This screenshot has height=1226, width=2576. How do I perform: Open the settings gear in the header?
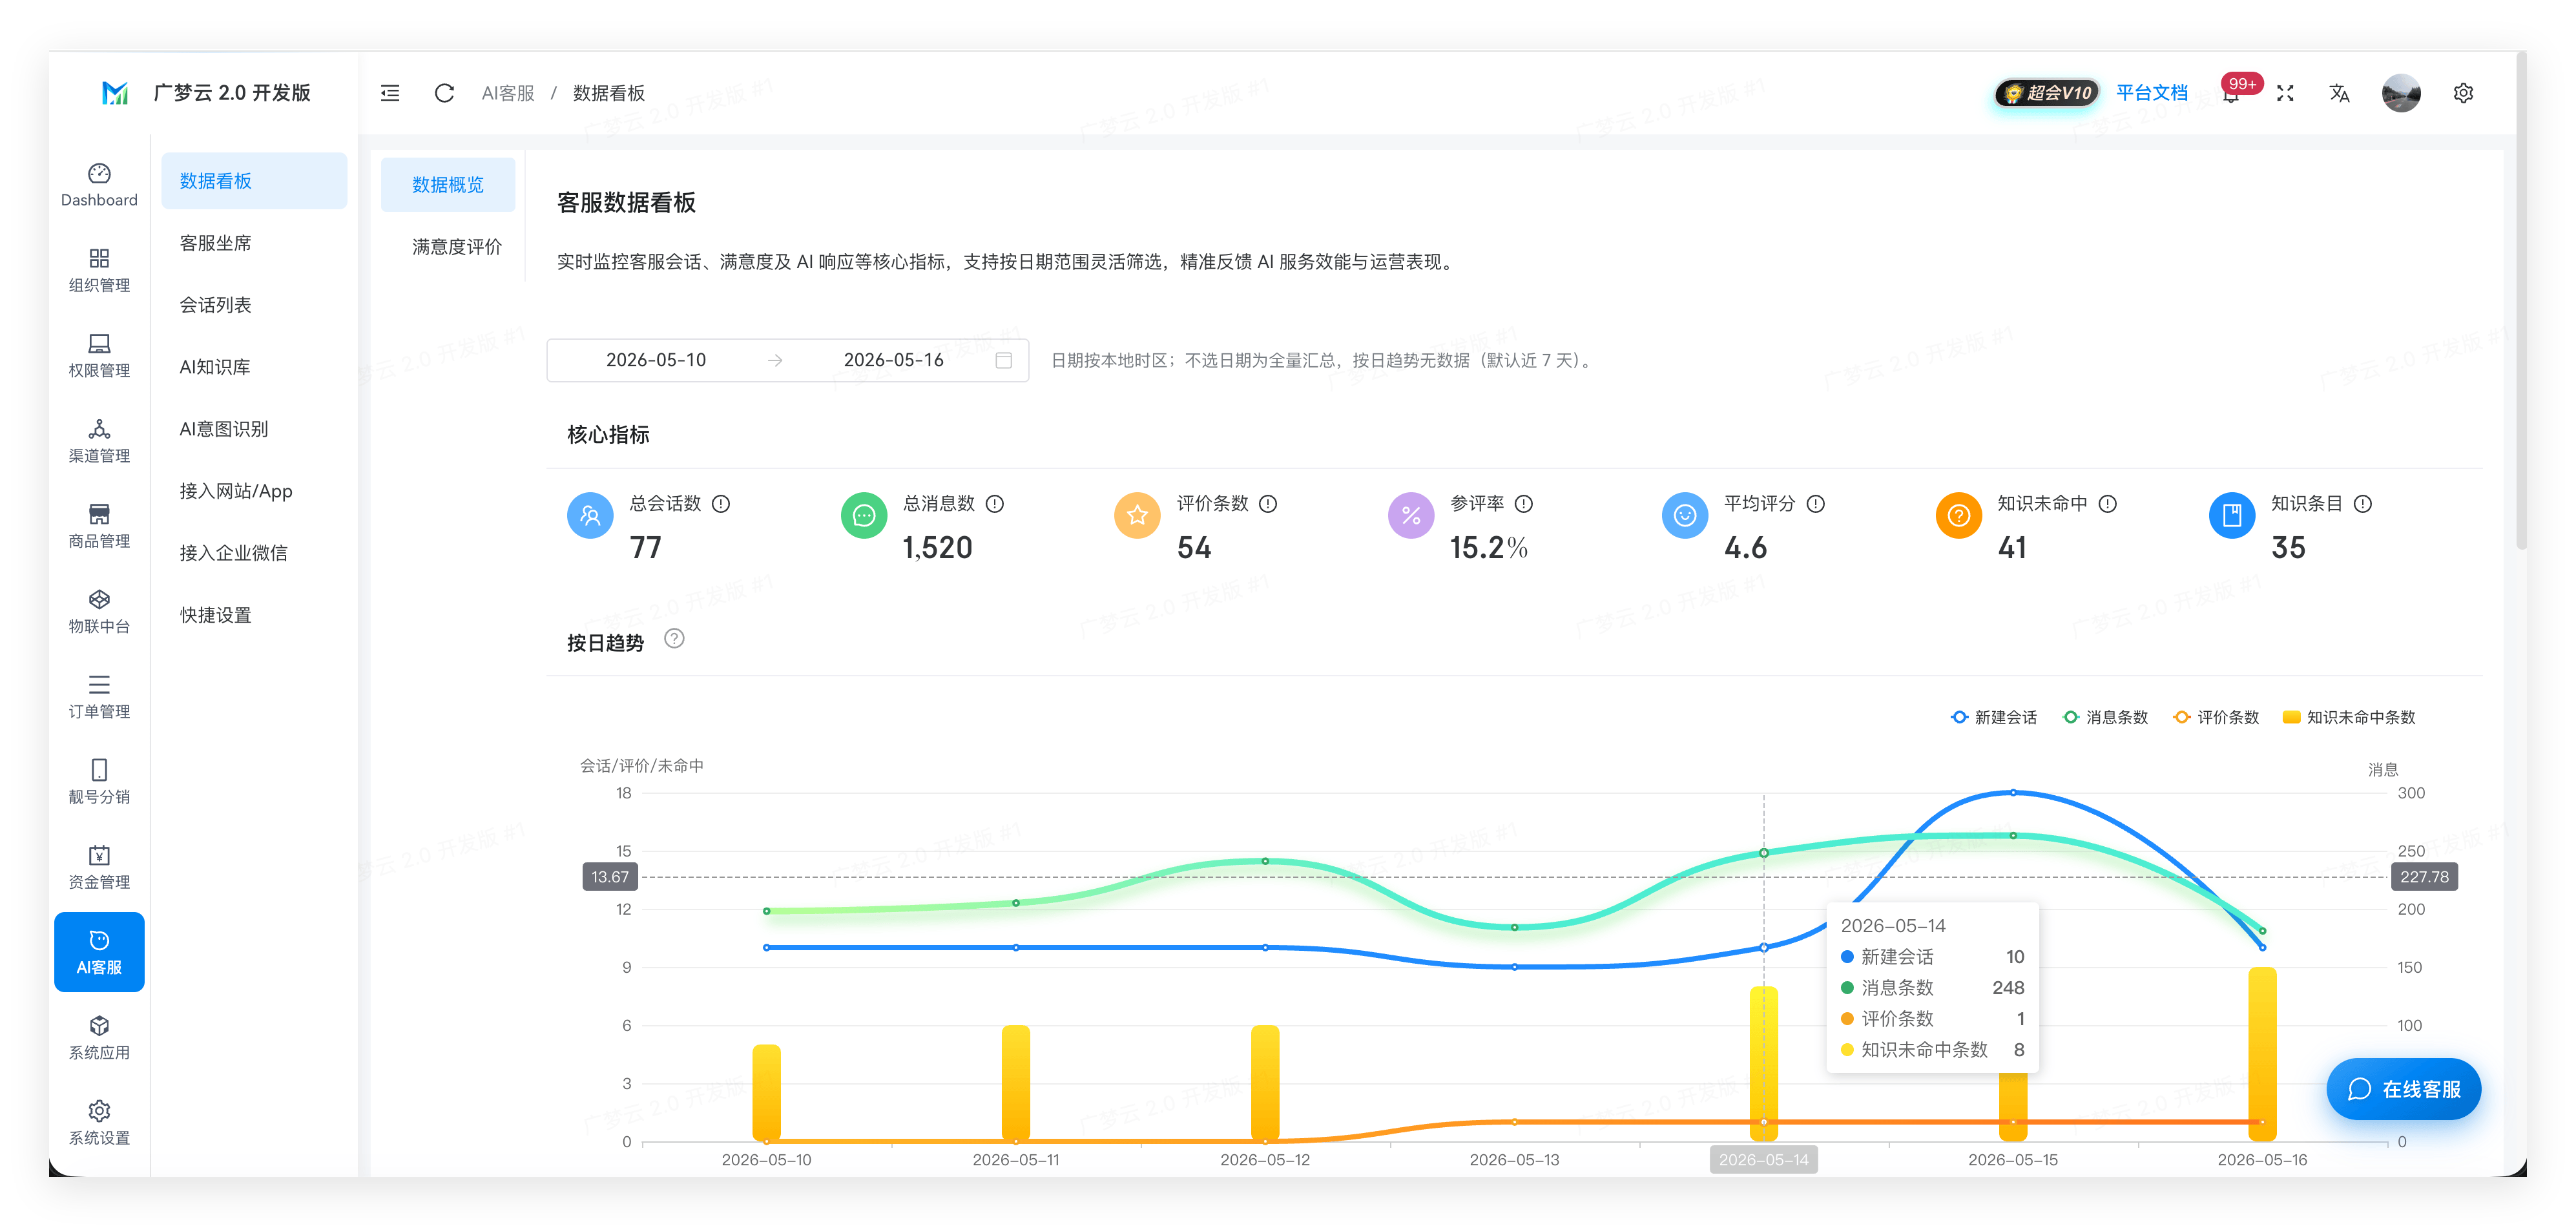2463,93
